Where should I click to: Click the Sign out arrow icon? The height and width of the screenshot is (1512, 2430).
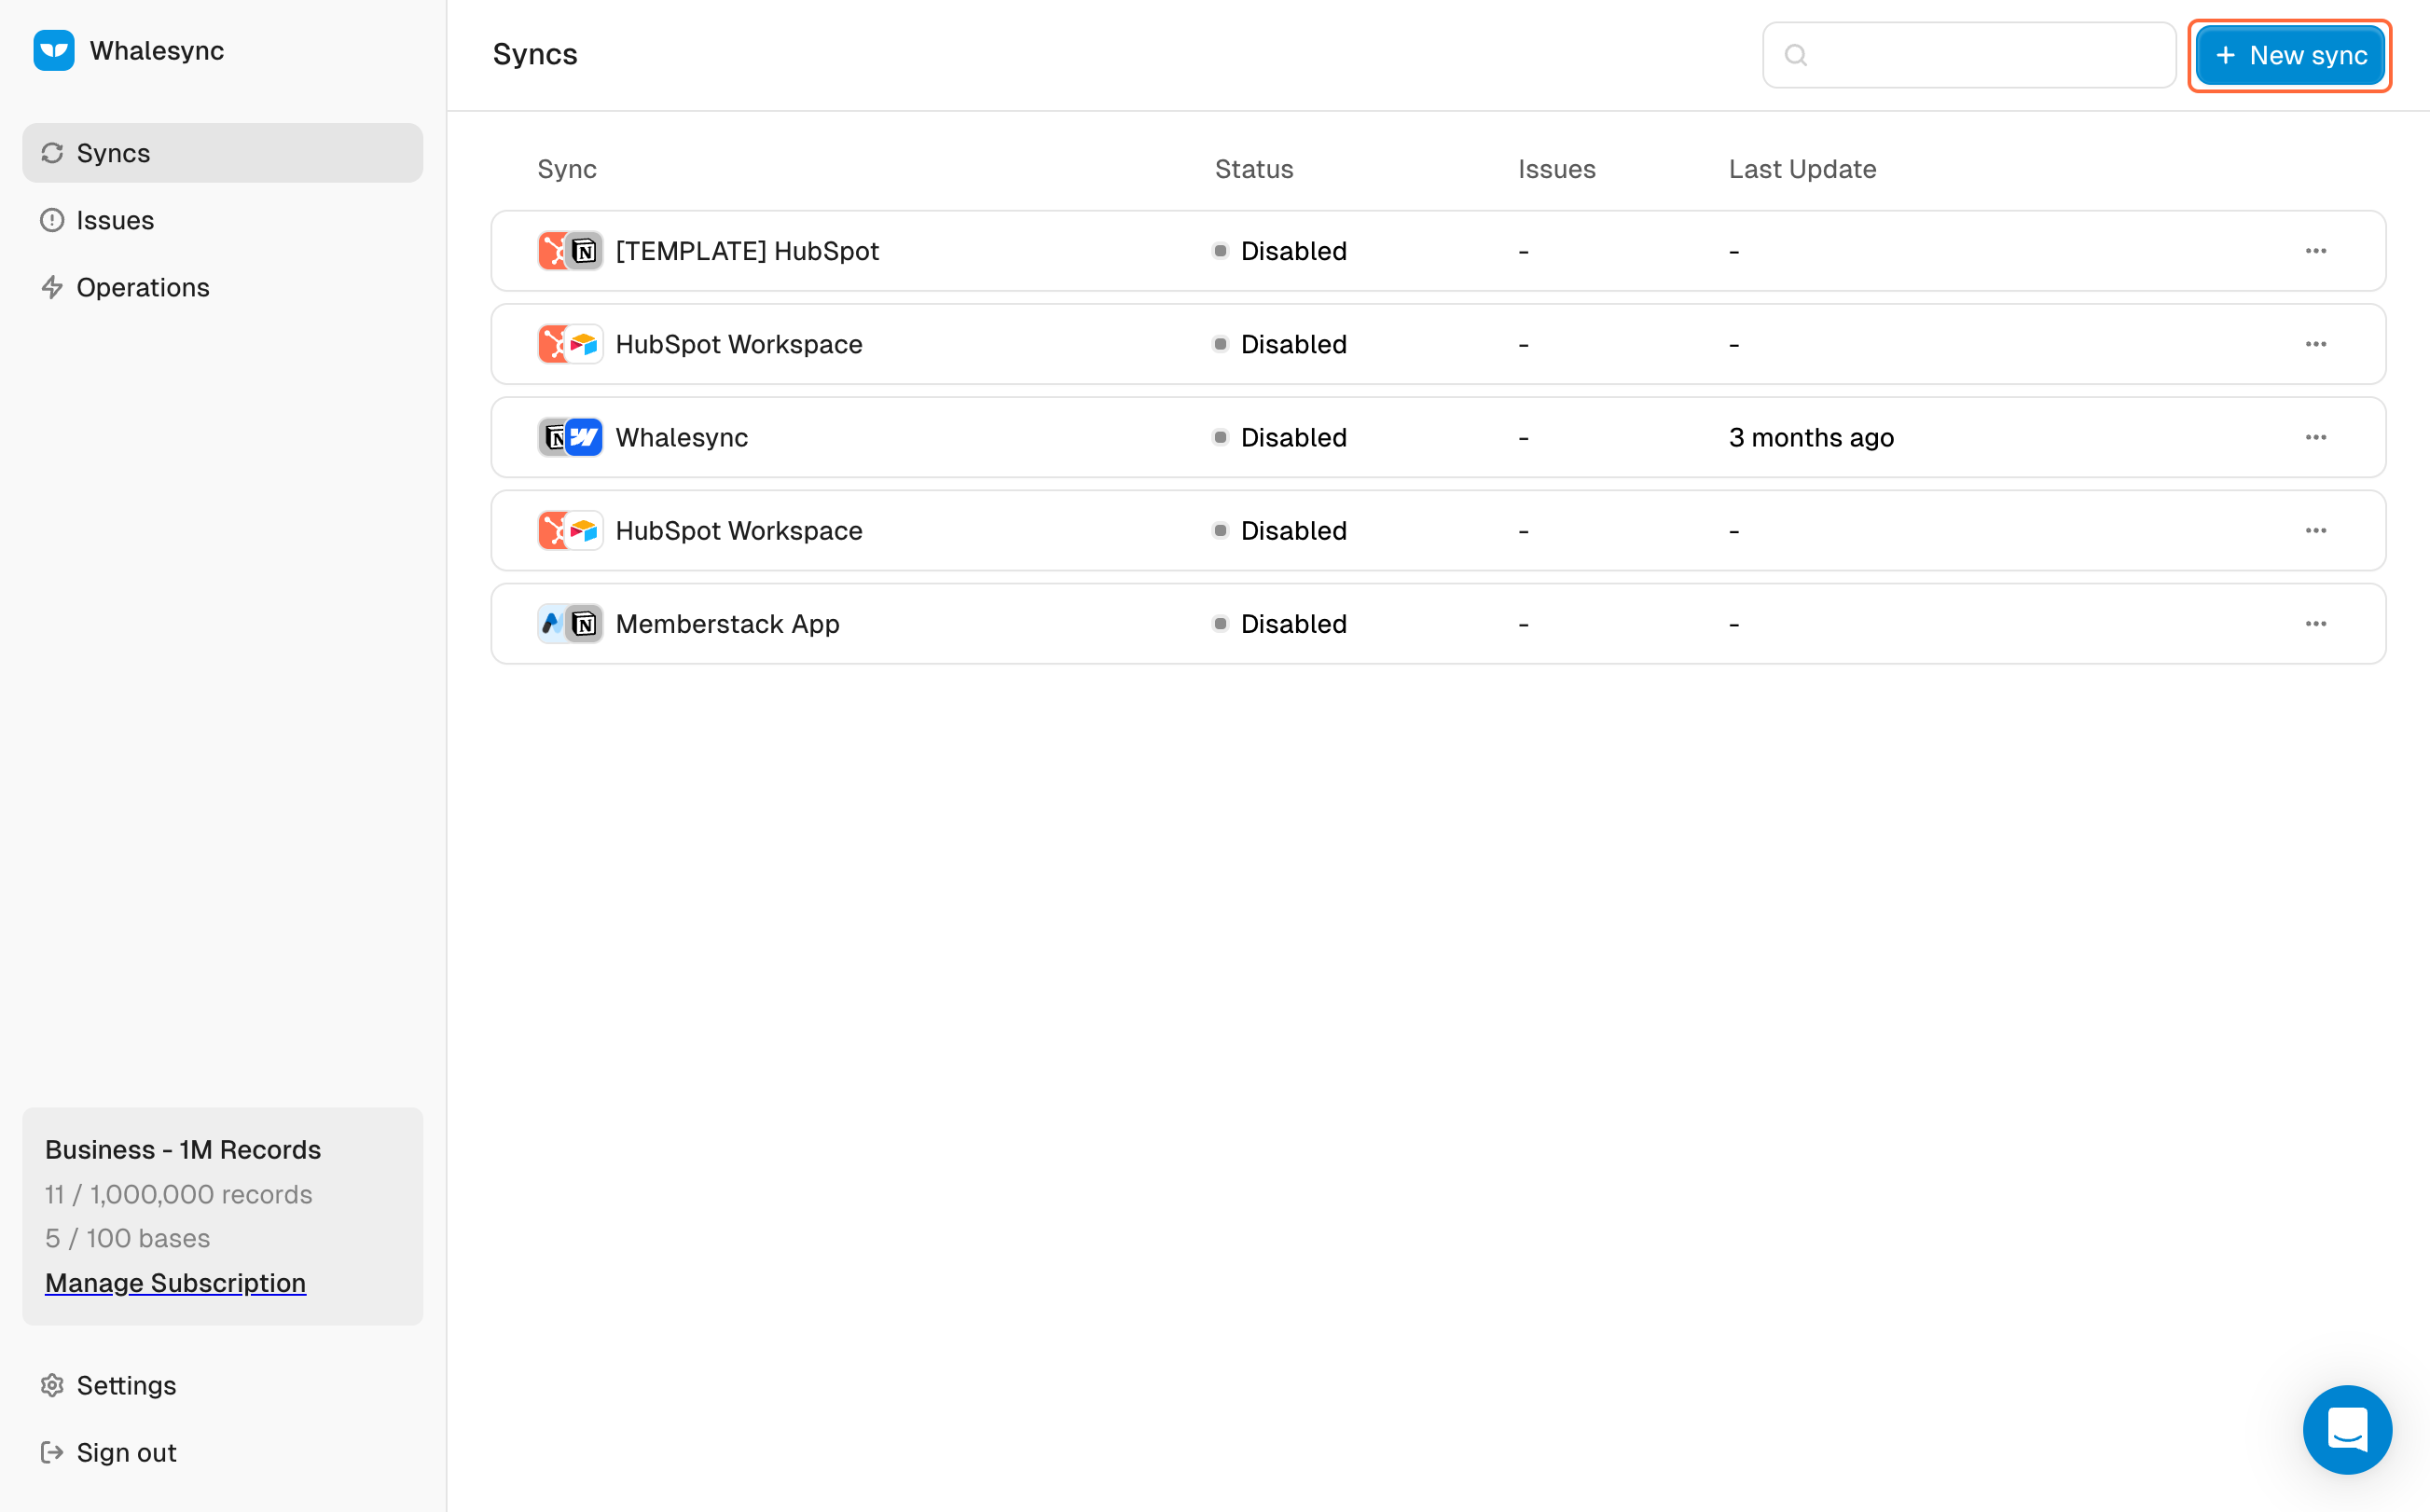[x=52, y=1452]
